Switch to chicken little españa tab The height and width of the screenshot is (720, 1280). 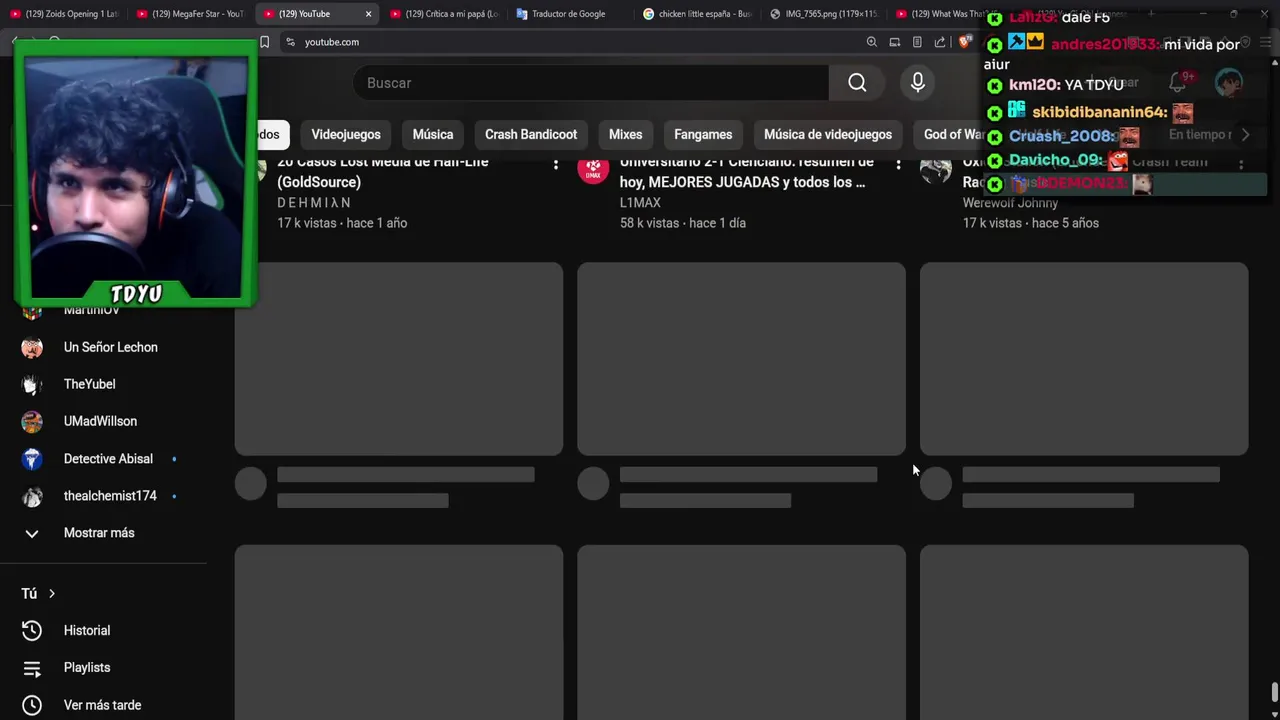tap(697, 14)
